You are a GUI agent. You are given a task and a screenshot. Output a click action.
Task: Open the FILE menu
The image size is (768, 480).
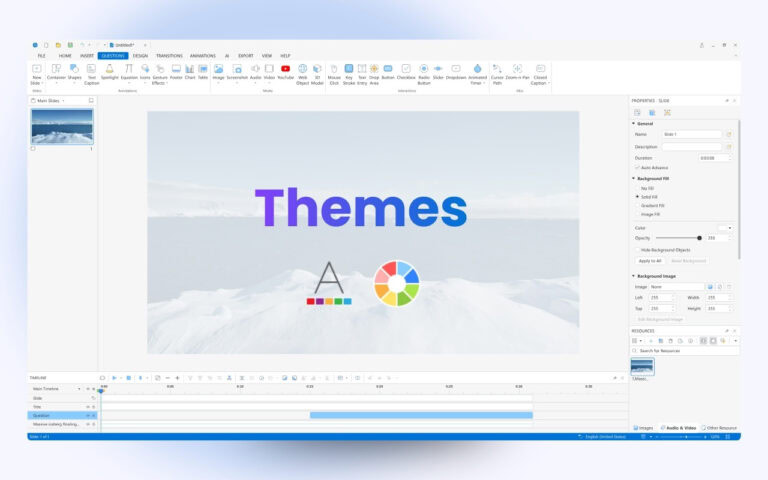(x=42, y=56)
